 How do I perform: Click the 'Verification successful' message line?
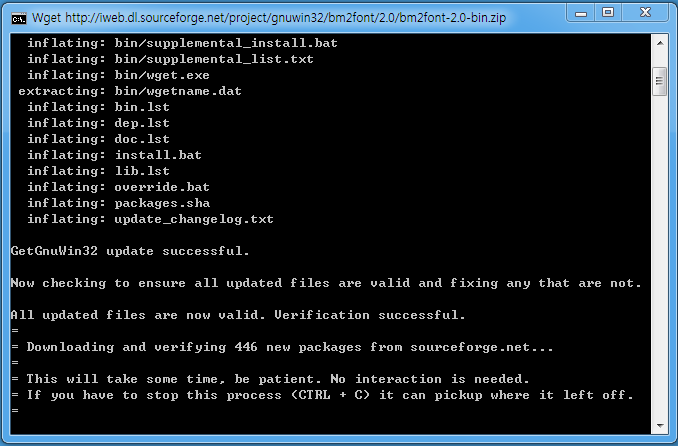pos(238,315)
